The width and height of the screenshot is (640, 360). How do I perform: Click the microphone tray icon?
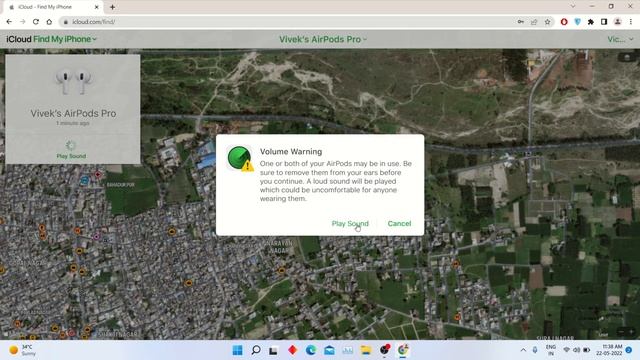535,350
